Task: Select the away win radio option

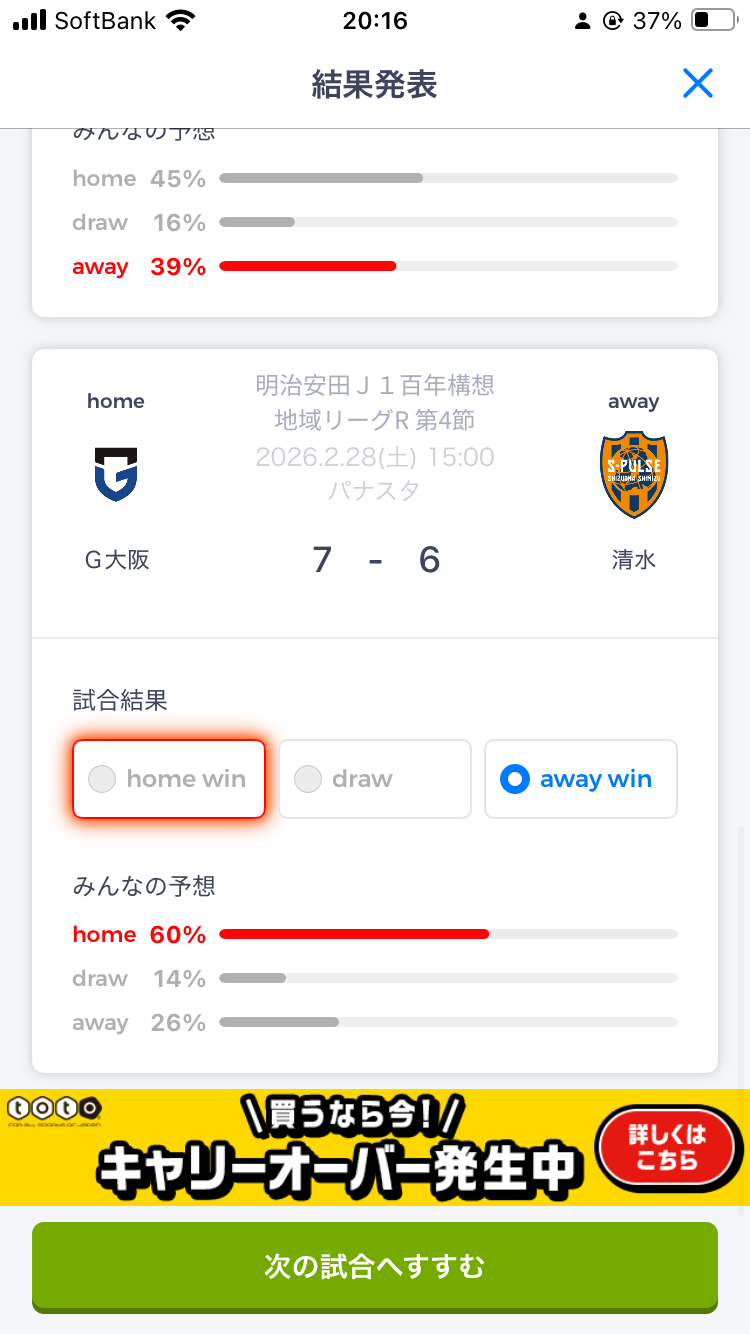Action: (580, 779)
